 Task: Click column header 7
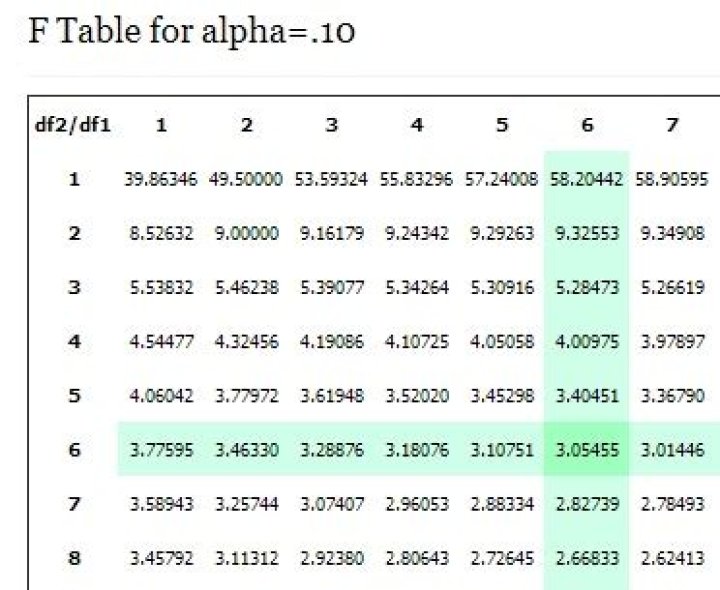coord(672,126)
